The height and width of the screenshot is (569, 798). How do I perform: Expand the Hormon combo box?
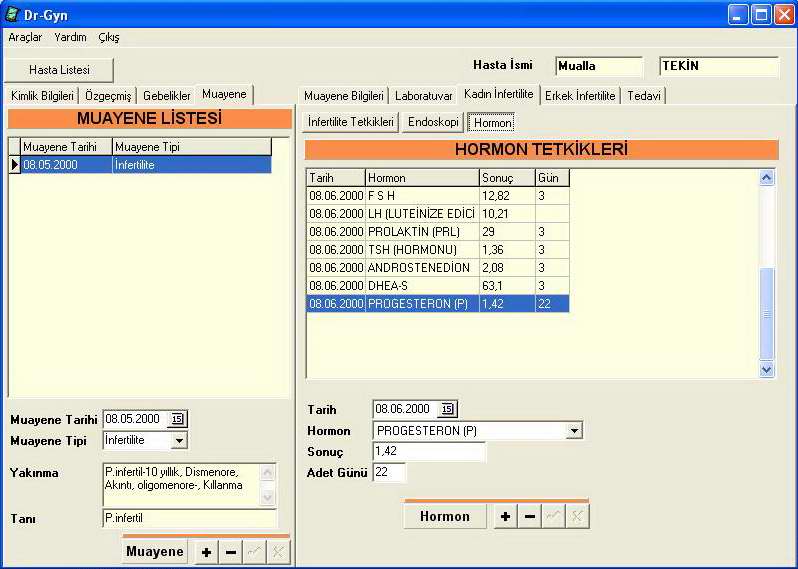(x=574, y=431)
